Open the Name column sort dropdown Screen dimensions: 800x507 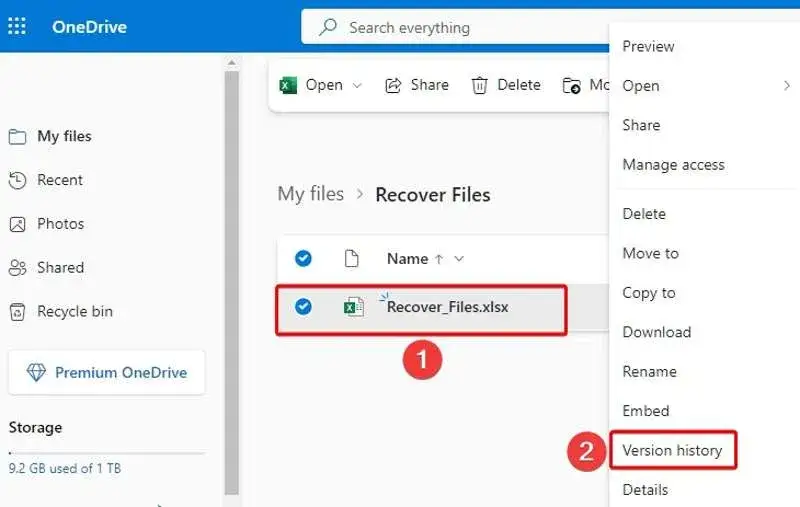point(459,259)
